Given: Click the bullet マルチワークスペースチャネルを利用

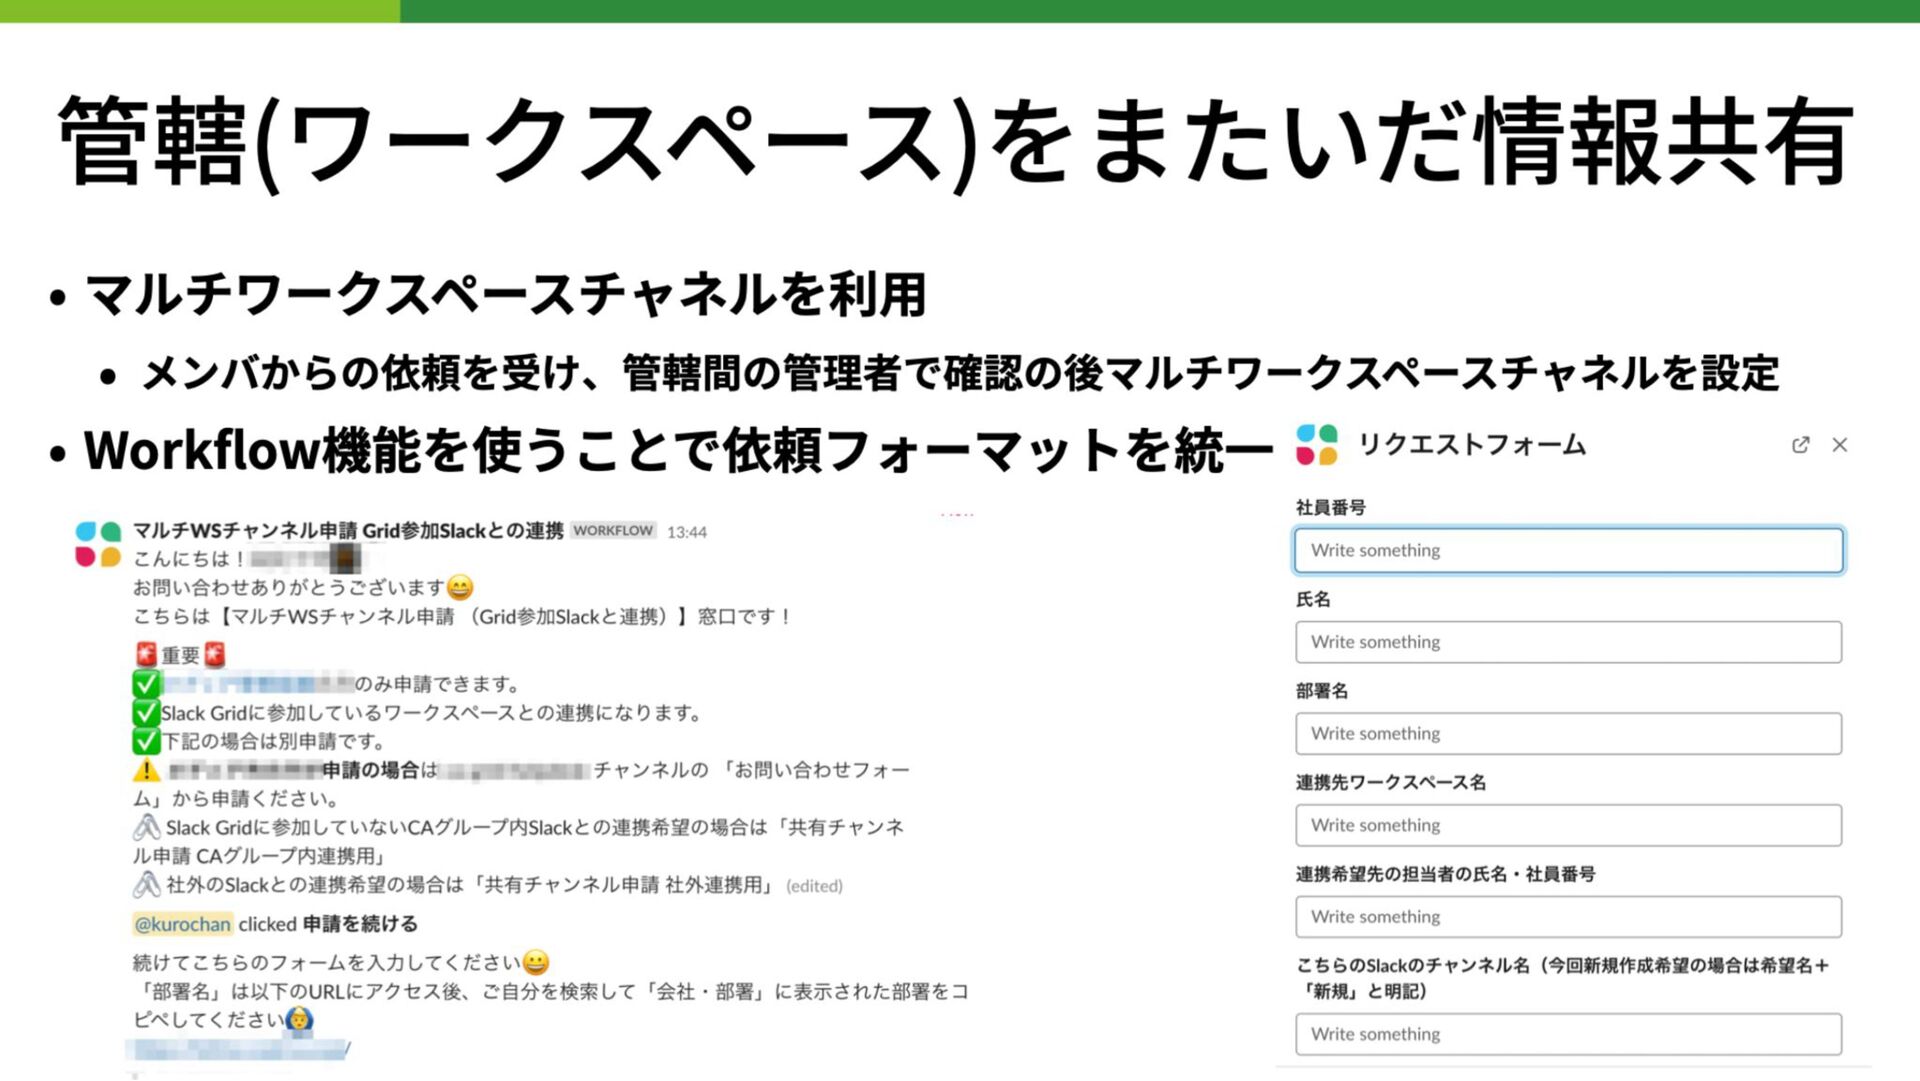Looking at the screenshot, I should point(506,295).
